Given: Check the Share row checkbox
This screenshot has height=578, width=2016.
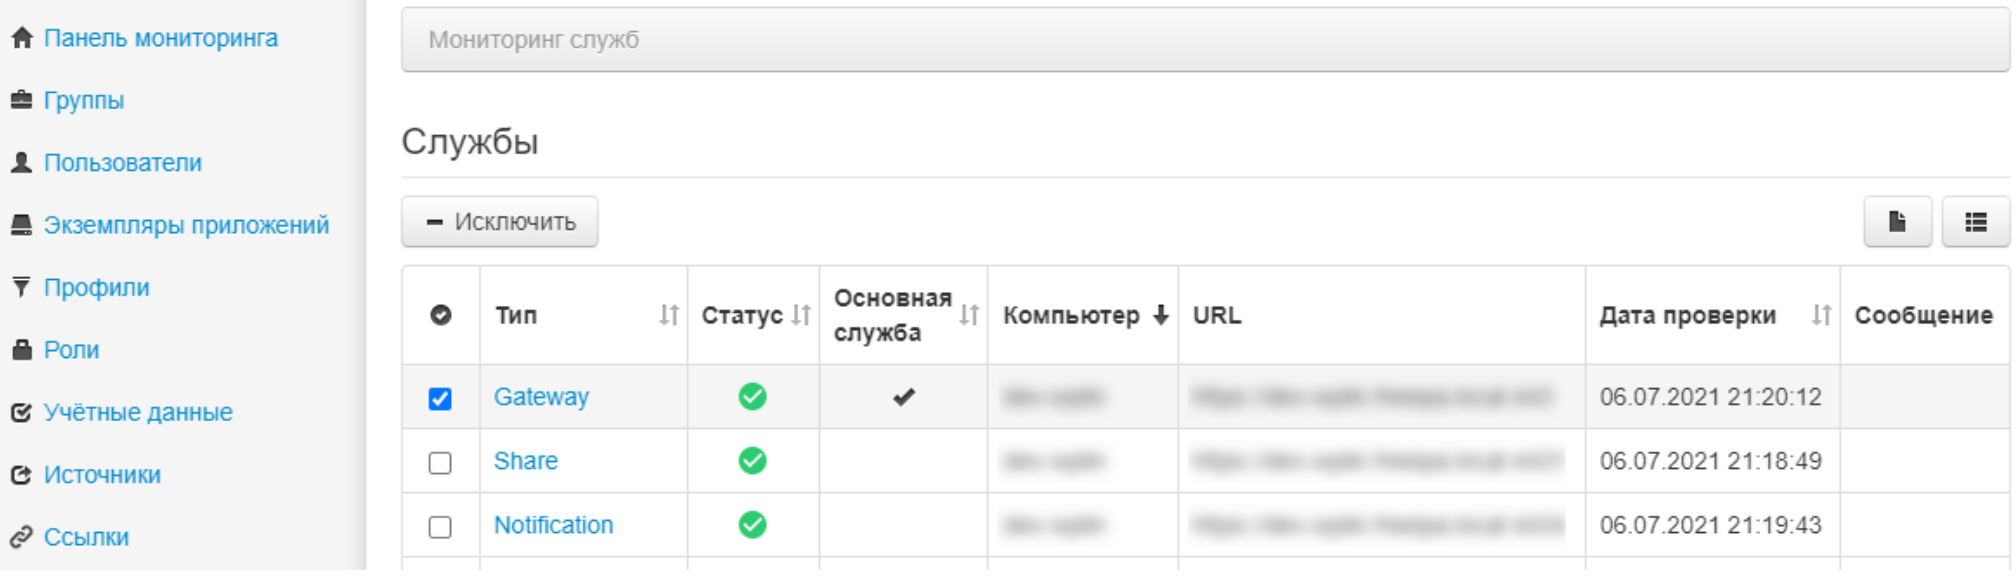Looking at the screenshot, I should click(440, 462).
